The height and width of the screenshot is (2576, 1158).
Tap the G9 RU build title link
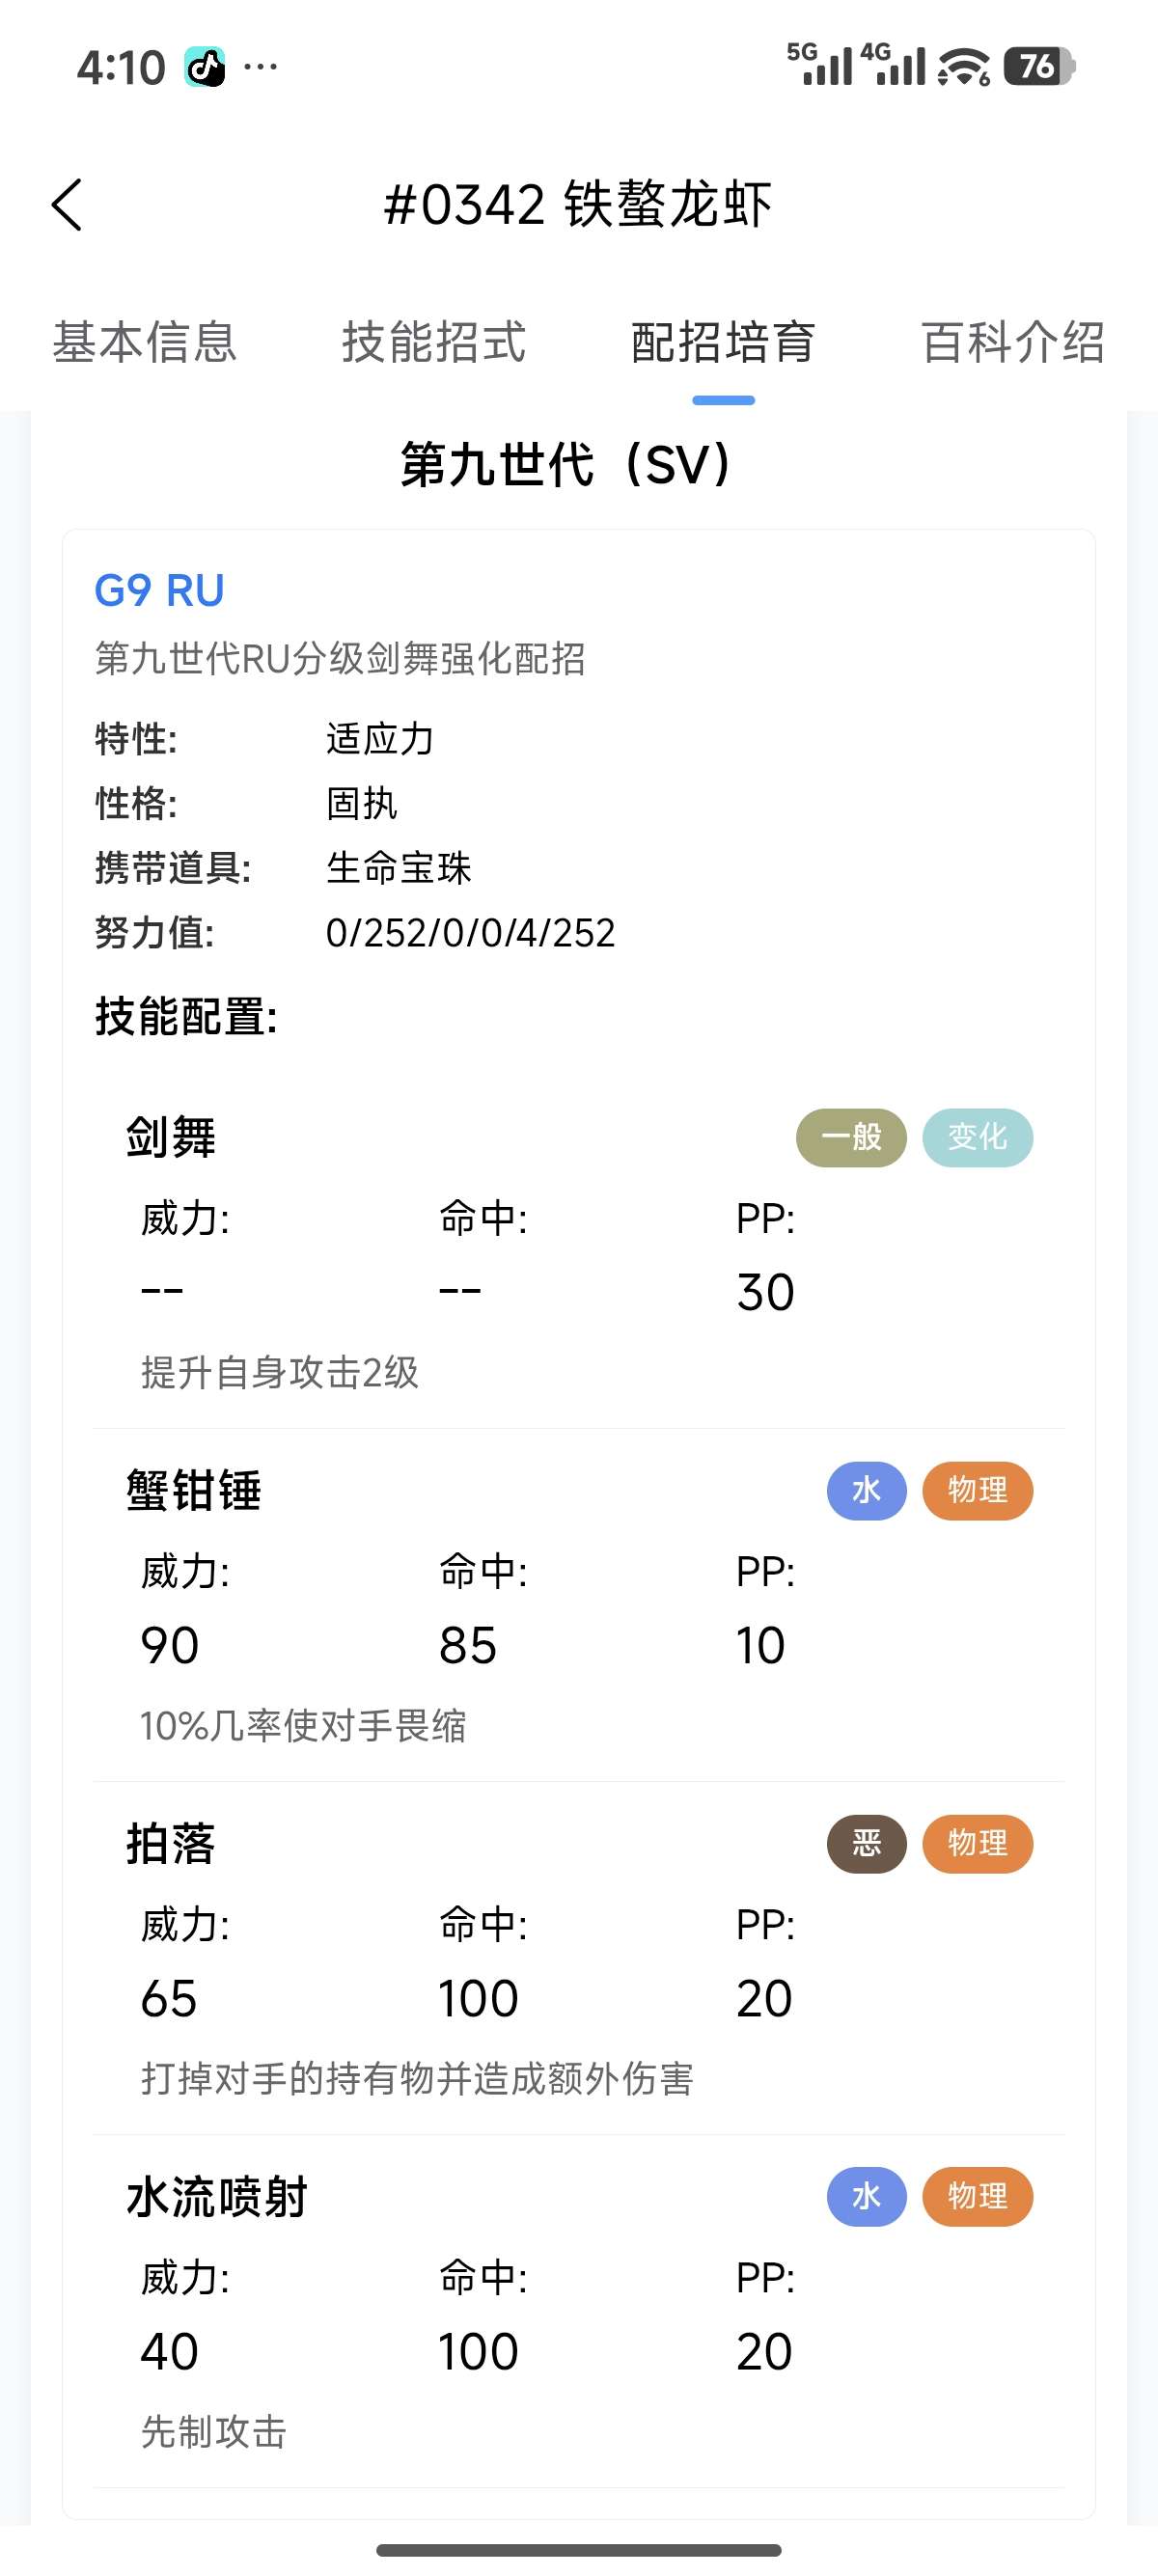coord(159,590)
